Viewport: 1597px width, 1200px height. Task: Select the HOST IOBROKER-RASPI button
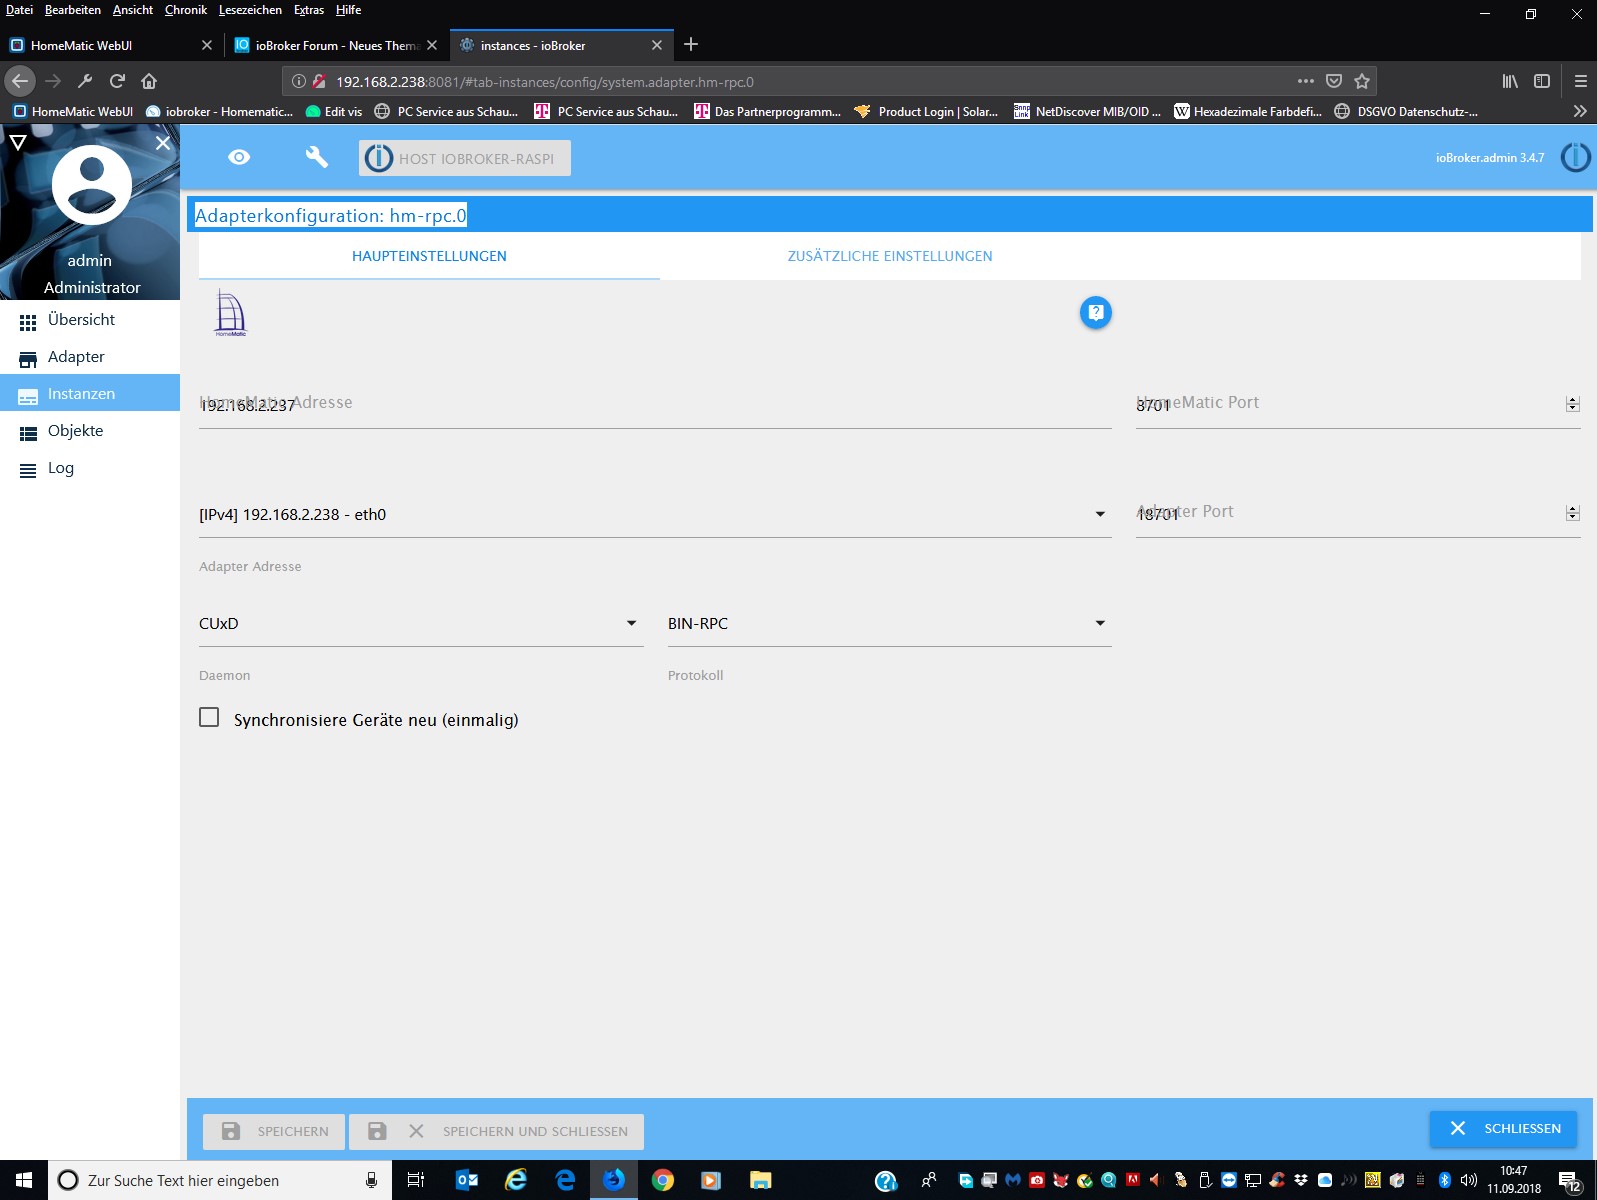tap(465, 158)
